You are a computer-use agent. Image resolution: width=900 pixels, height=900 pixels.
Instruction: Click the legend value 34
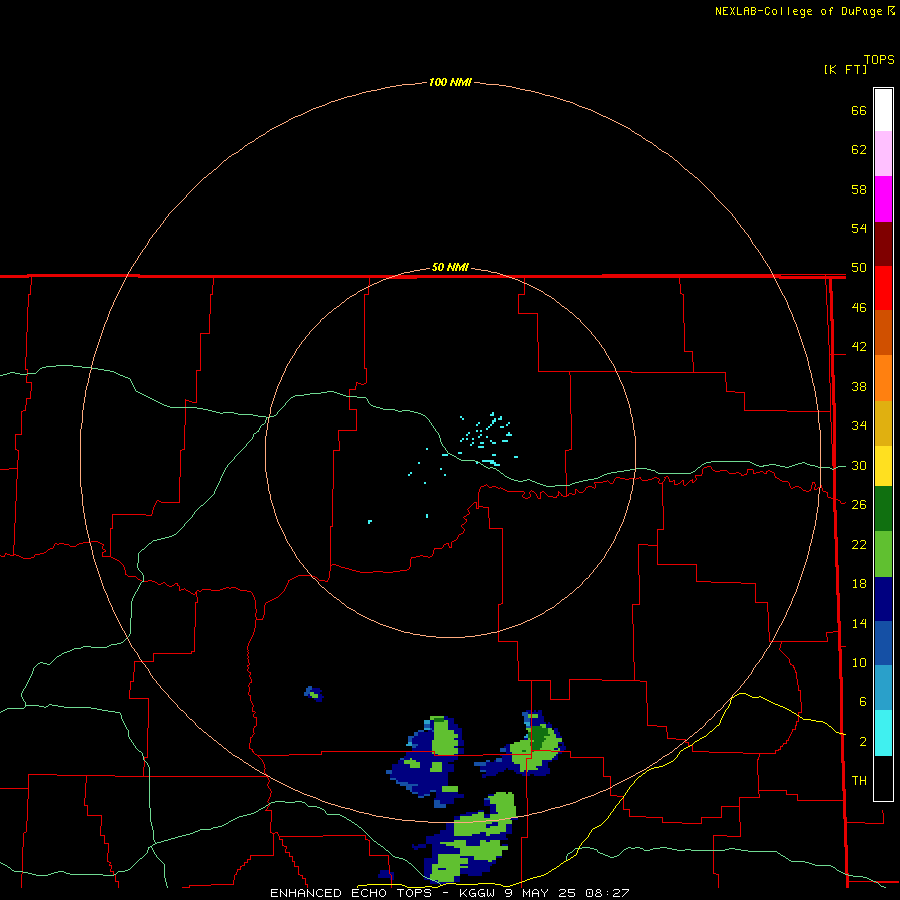[x=859, y=426]
